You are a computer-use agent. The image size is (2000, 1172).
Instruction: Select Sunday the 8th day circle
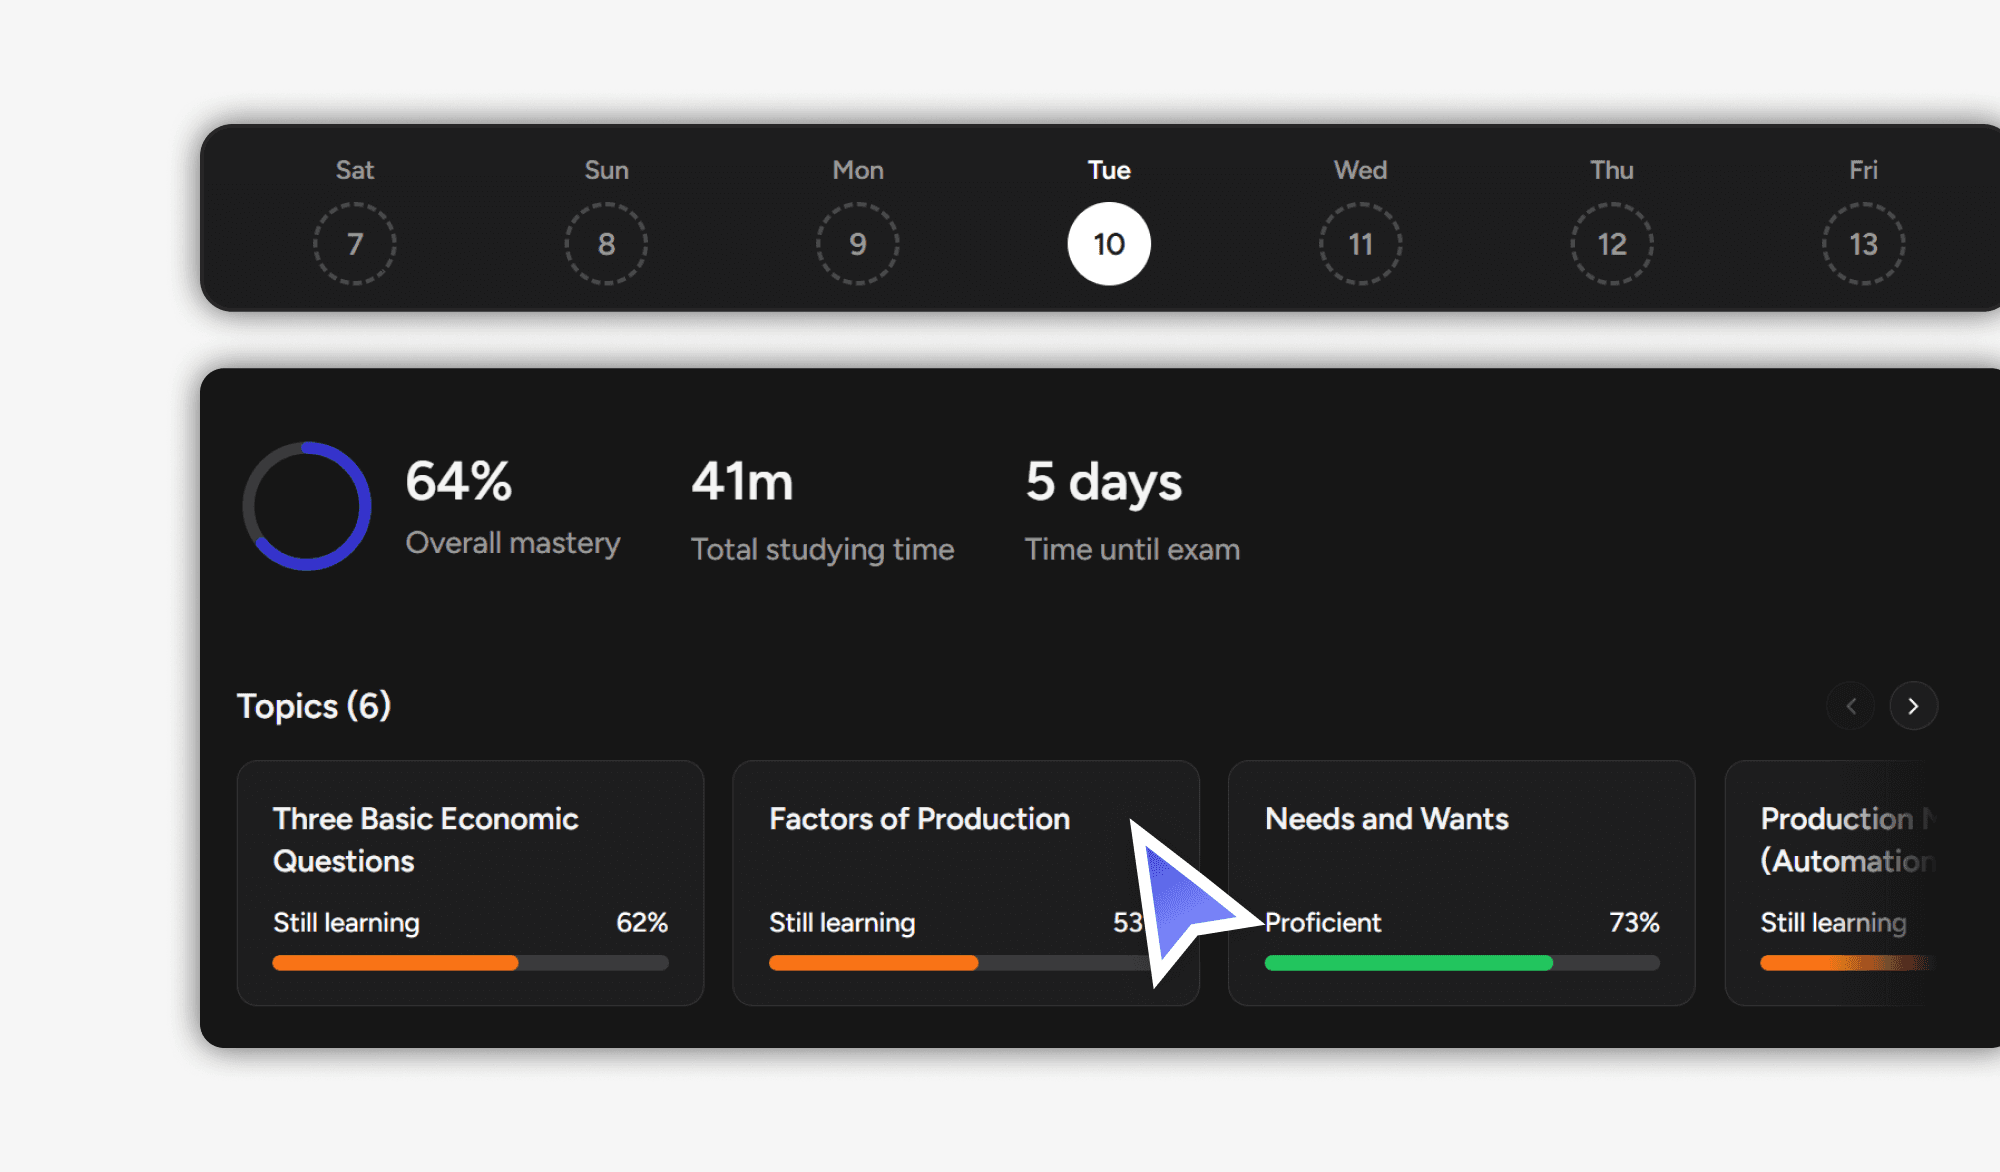coord(606,244)
